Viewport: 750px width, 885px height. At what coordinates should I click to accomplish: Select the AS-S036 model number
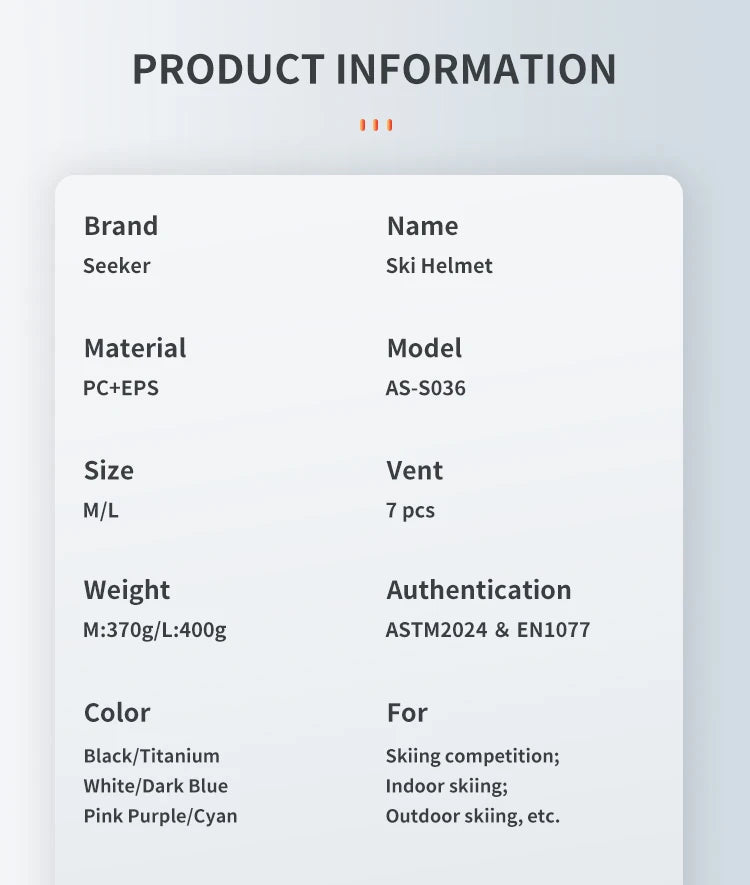coord(426,388)
